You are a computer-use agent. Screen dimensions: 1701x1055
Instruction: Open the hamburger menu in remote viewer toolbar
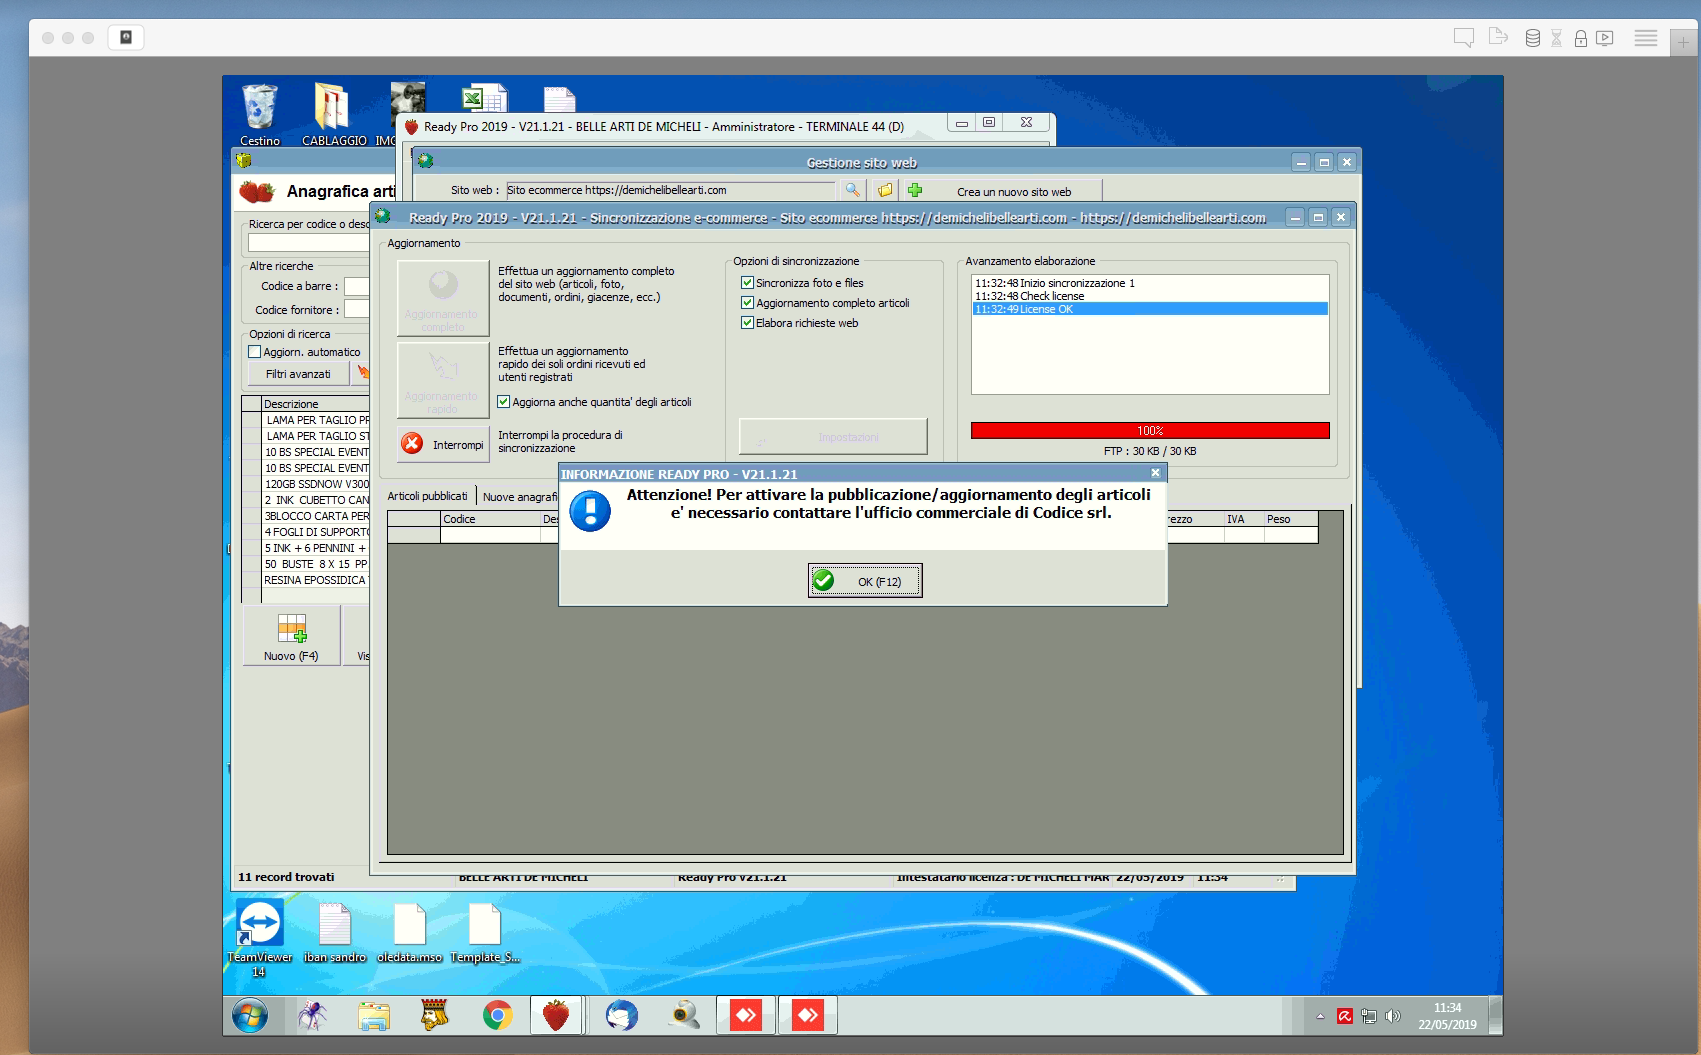click(x=1646, y=38)
